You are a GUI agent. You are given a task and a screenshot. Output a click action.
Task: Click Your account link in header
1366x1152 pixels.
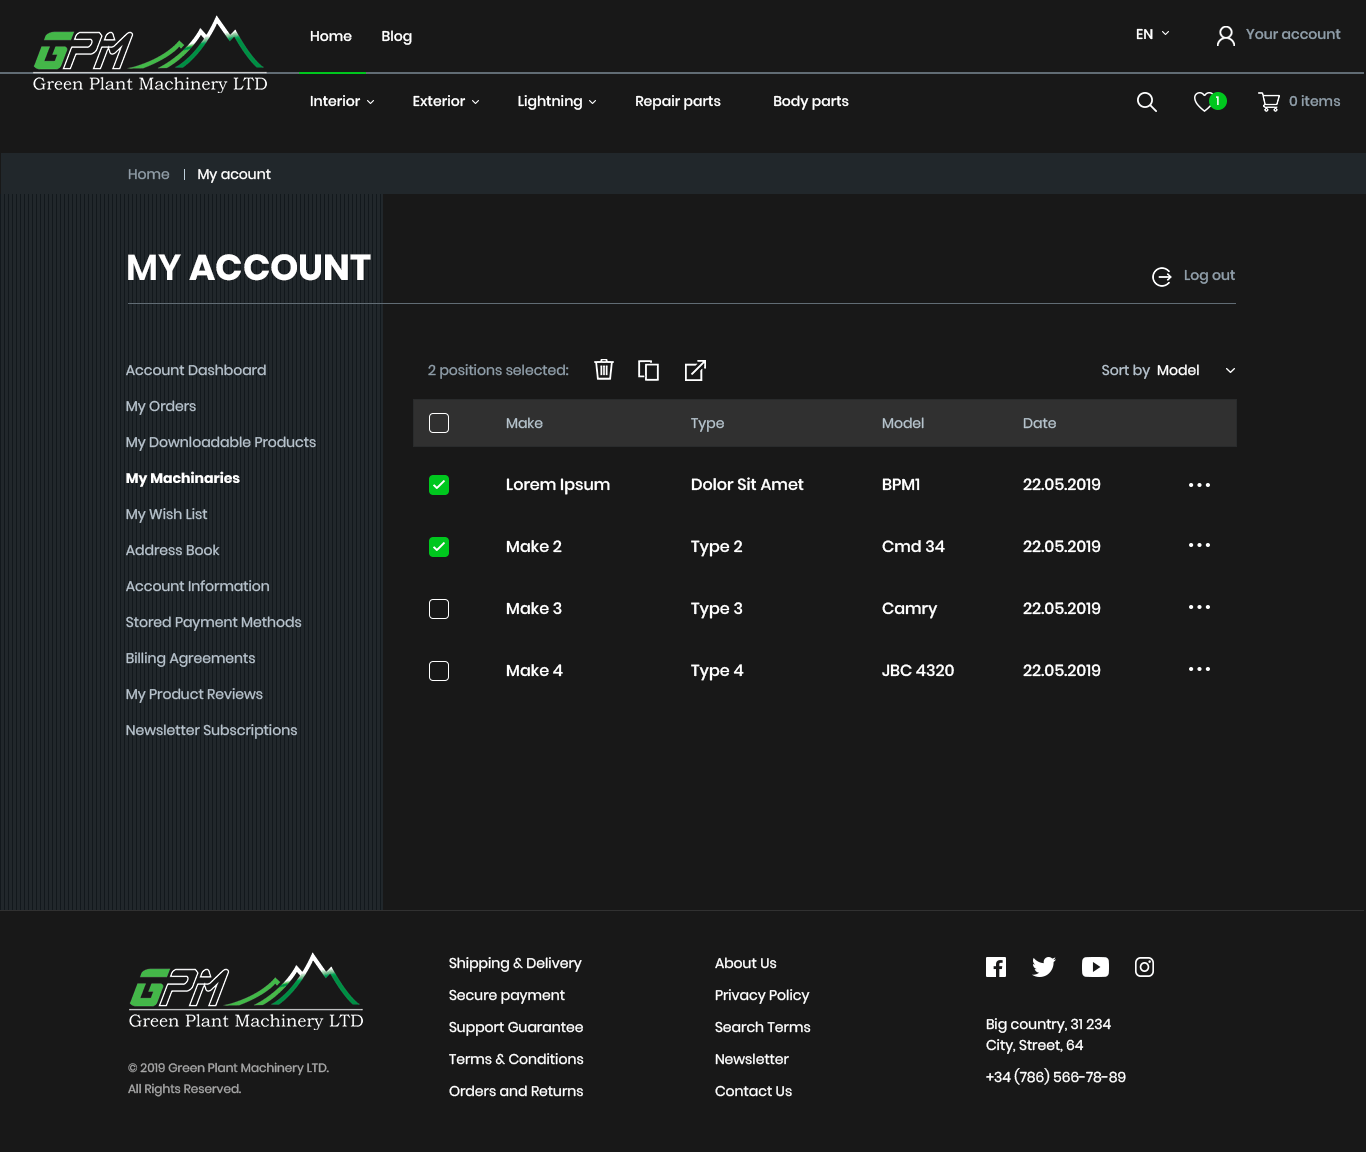point(1293,34)
